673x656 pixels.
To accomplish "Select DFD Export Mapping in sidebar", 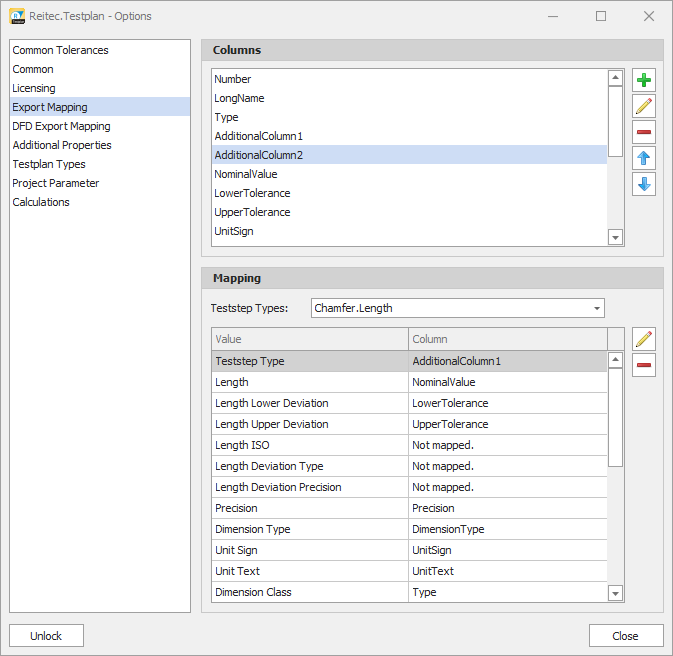I will click(61, 126).
